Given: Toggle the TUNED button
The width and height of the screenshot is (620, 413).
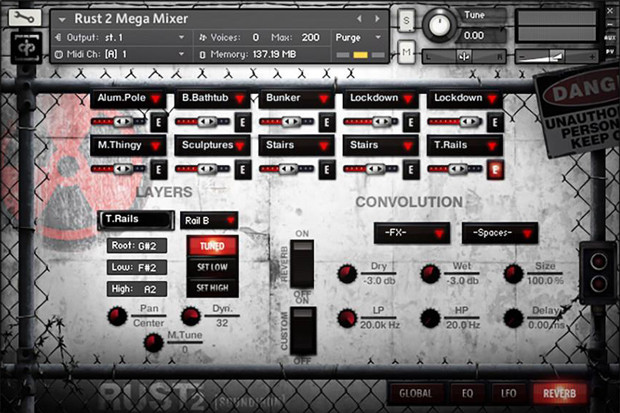Looking at the screenshot, I should [212, 246].
